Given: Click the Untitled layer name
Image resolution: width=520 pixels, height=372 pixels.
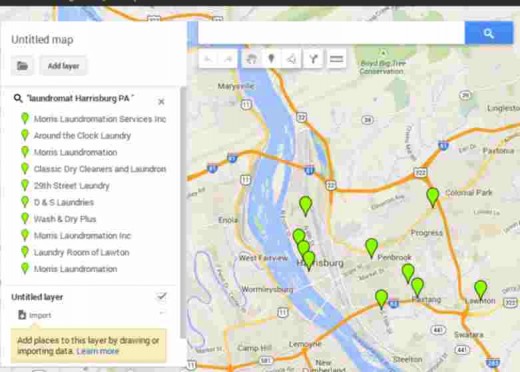Looking at the screenshot, I should pos(37,297).
